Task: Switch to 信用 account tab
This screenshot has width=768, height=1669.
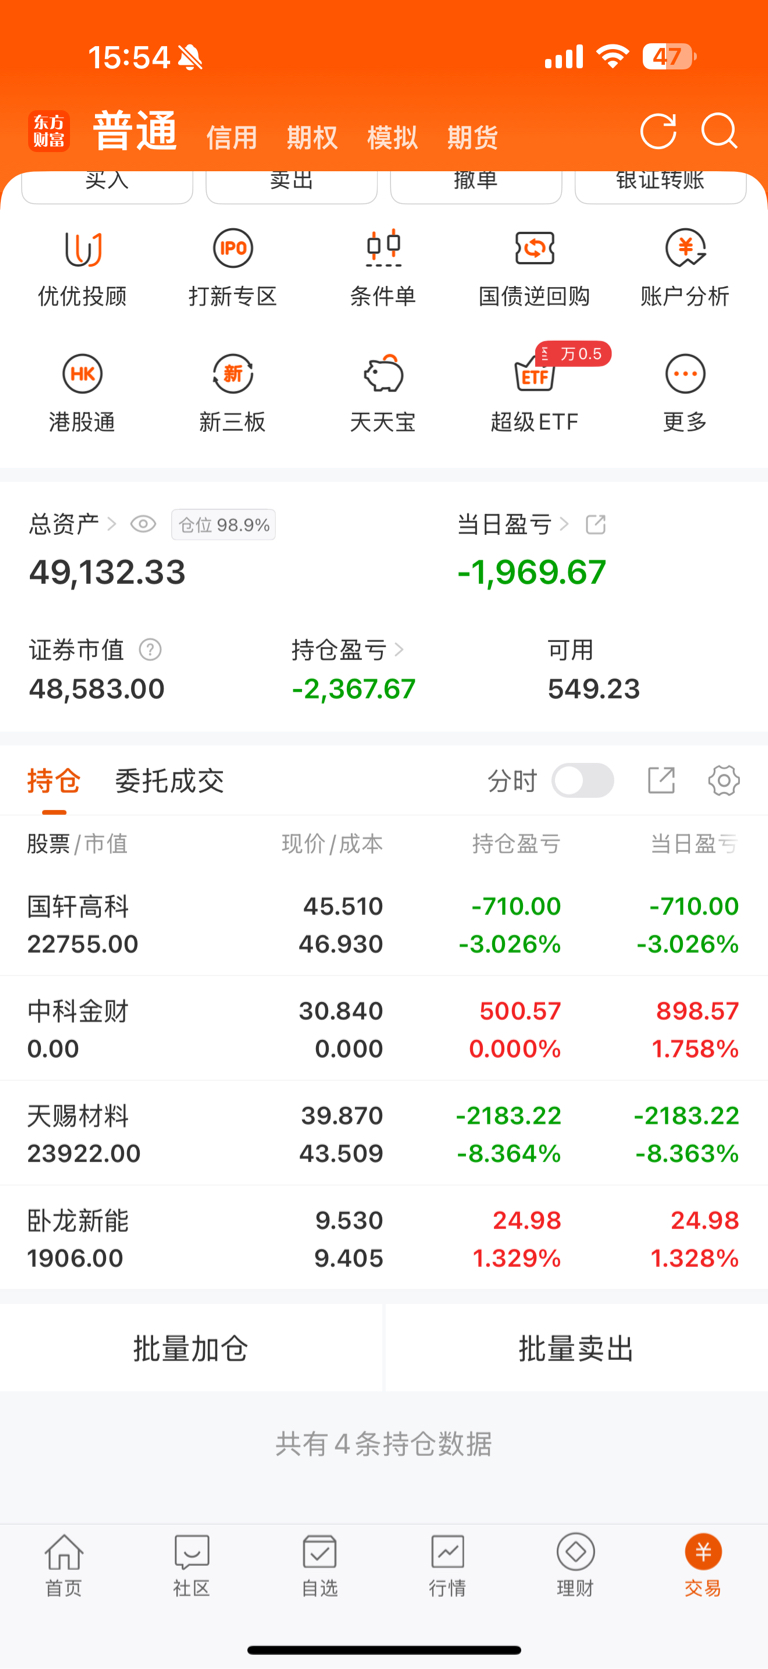Action: tap(232, 137)
